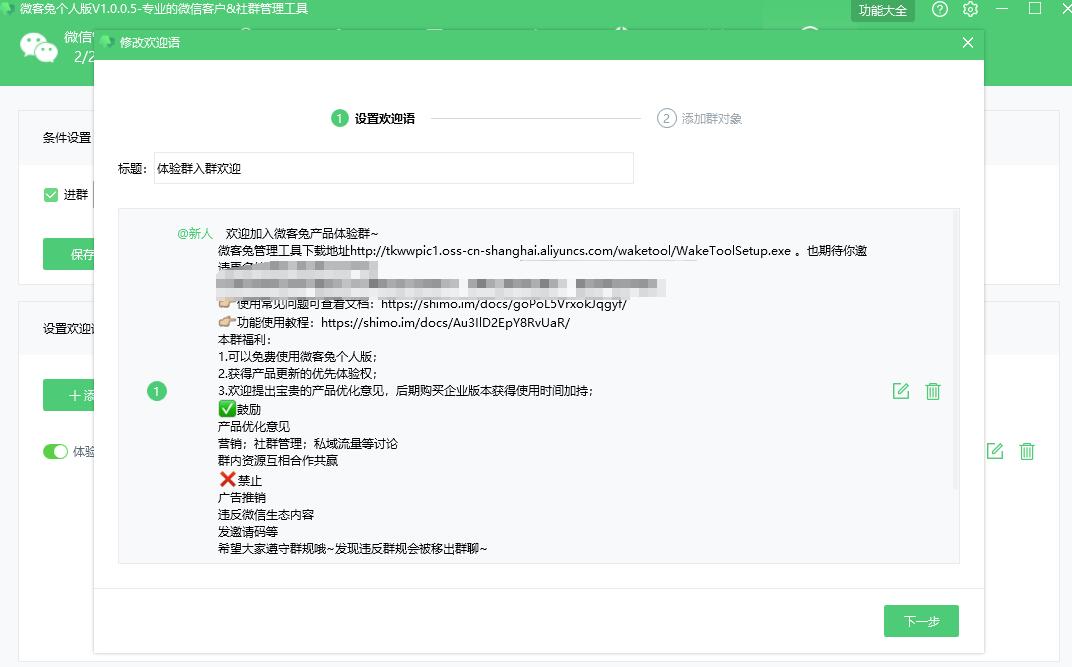
Task: Click the line 2.获得产品更新的优先体验权；
Action: tap(297, 374)
